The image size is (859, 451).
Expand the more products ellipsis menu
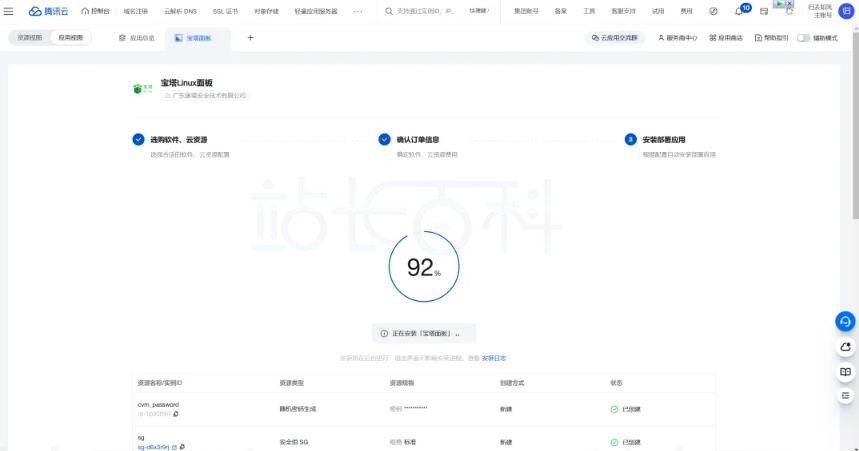[x=358, y=11]
